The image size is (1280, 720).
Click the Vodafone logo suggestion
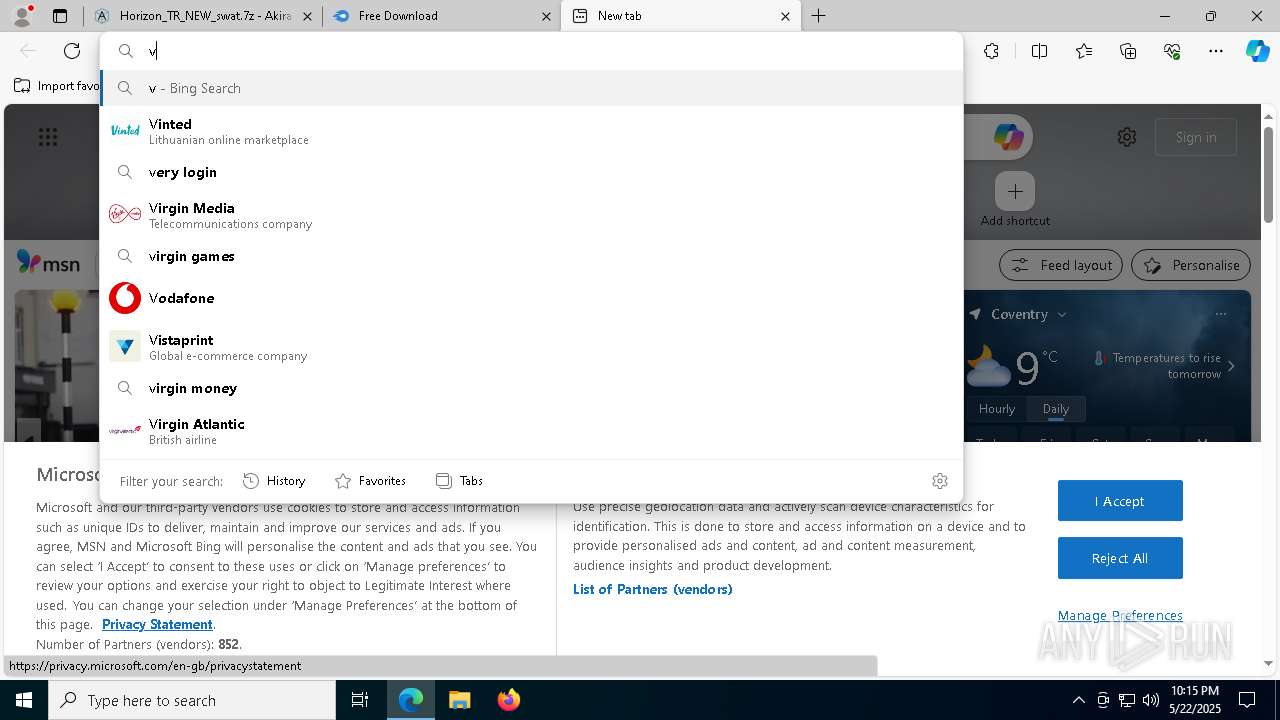125,298
